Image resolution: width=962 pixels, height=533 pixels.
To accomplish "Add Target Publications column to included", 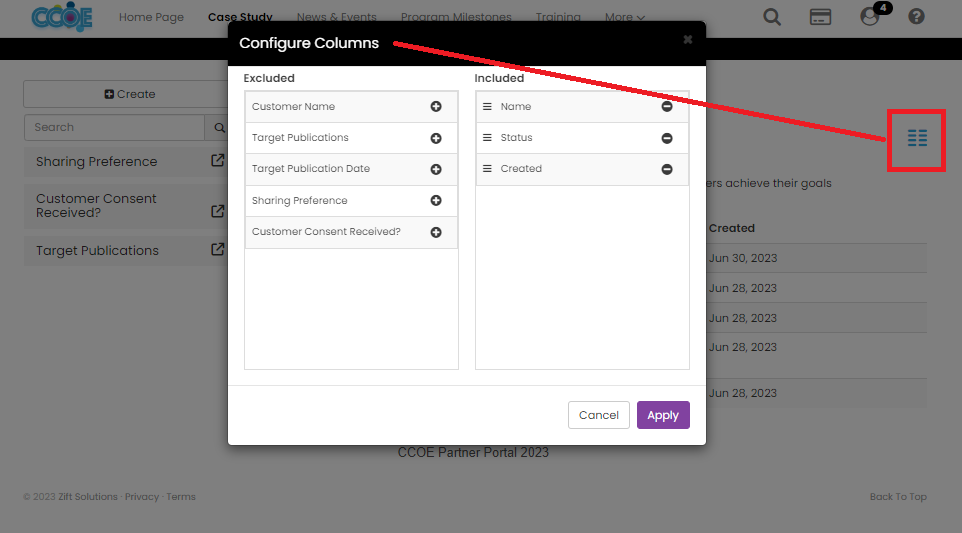I will pyautogui.click(x=436, y=138).
